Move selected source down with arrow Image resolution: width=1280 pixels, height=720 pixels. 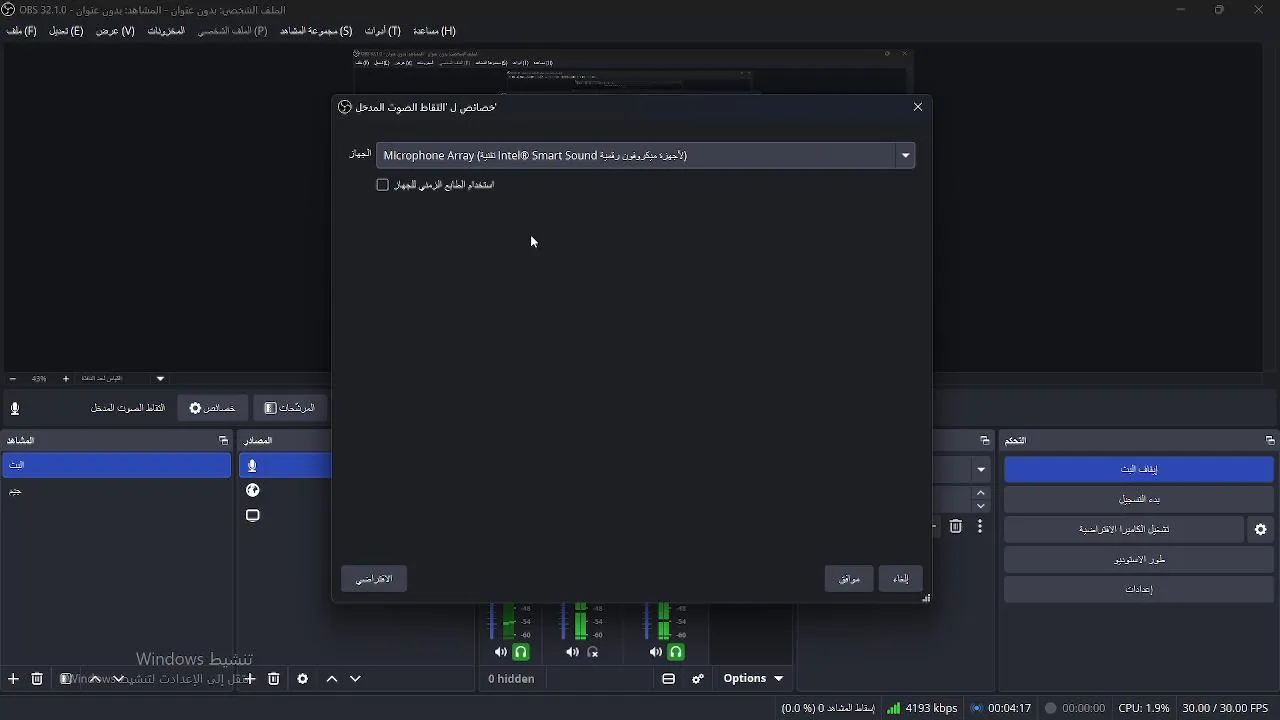click(356, 679)
